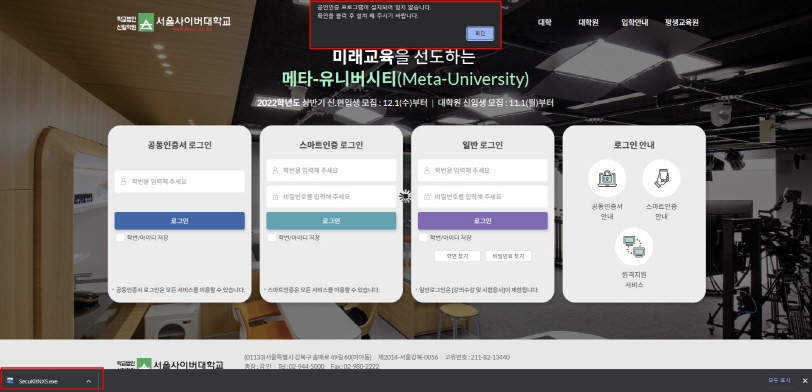
Task: Click the SecuKitNXS.exe file icon in download bar
Action: coord(10,381)
